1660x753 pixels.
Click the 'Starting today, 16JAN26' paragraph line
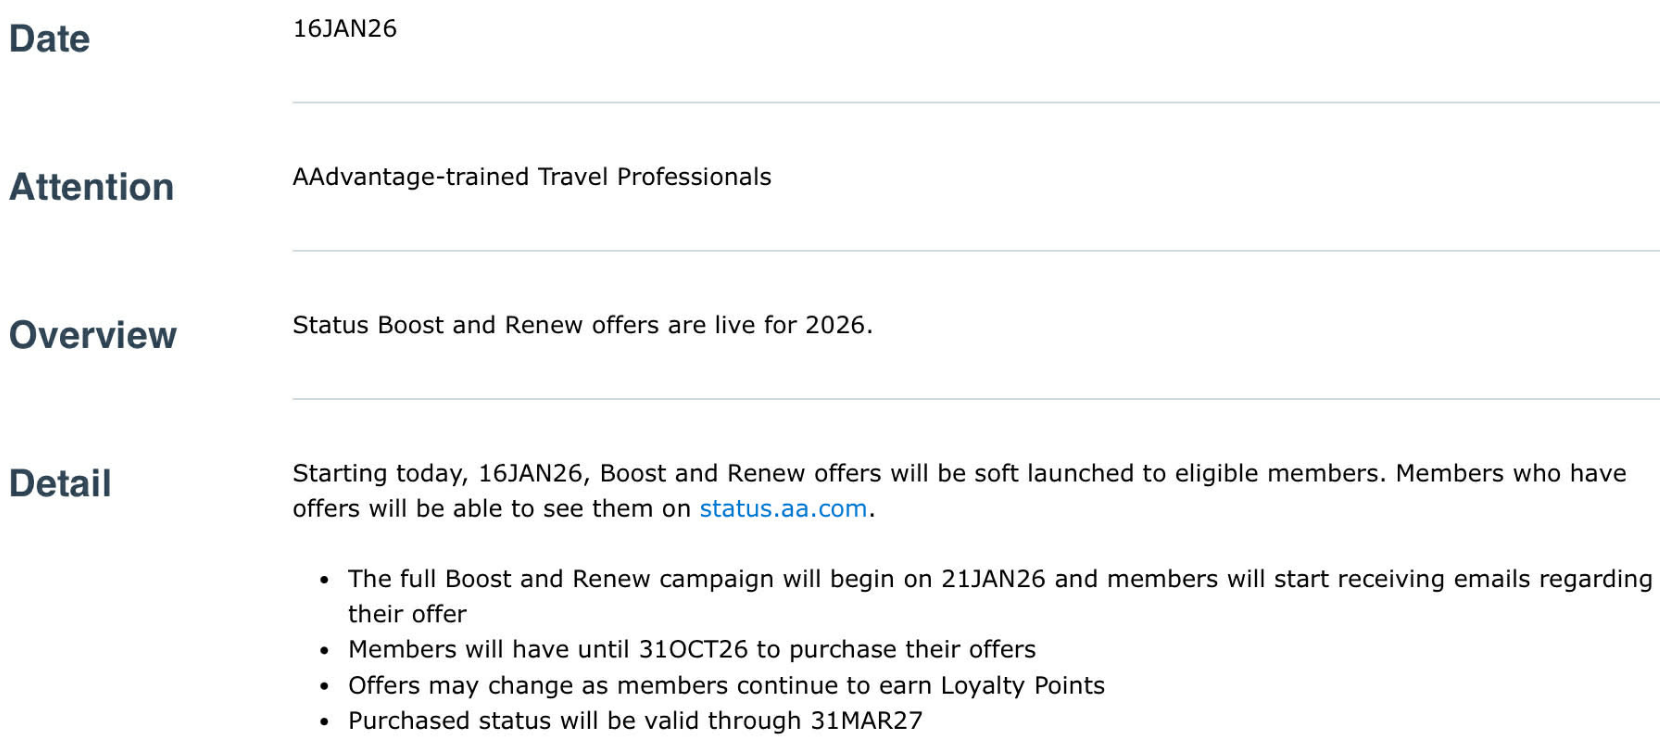[958, 473]
